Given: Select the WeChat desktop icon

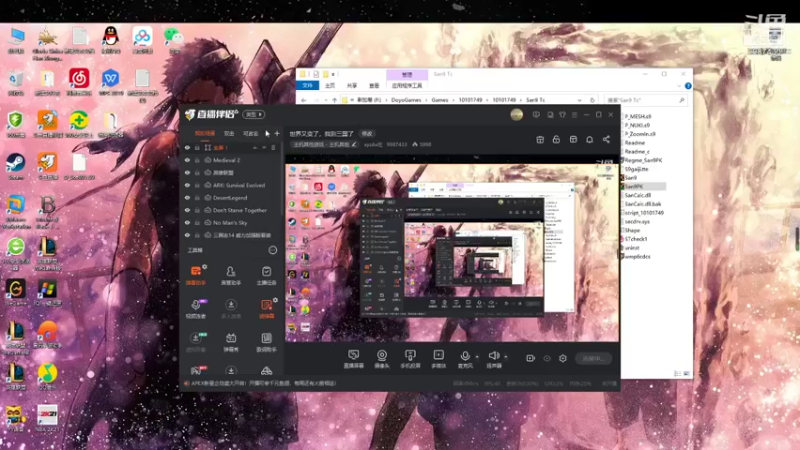Looking at the screenshot, I should 174,40.
